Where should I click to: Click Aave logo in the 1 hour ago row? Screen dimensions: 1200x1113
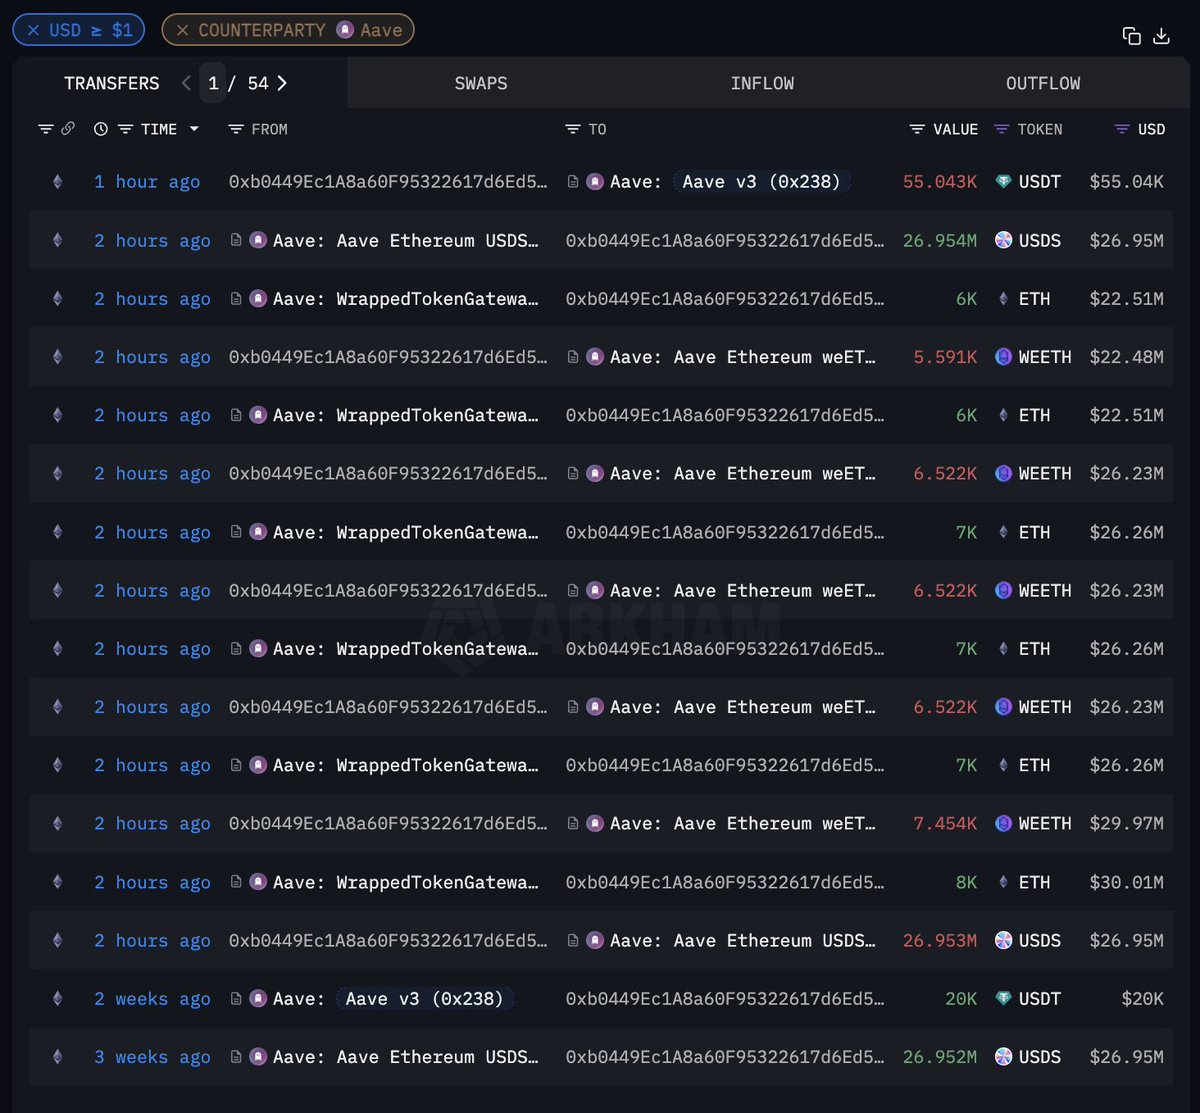click(x=595, y=182)
